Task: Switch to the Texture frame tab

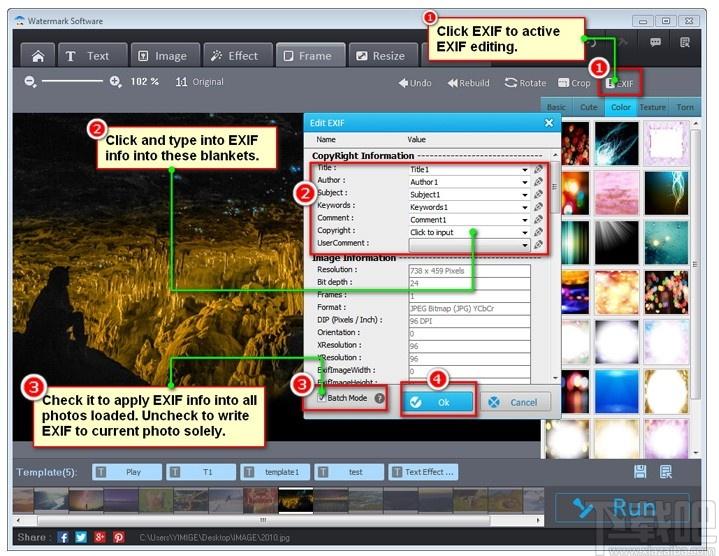Action: [652, 107]
